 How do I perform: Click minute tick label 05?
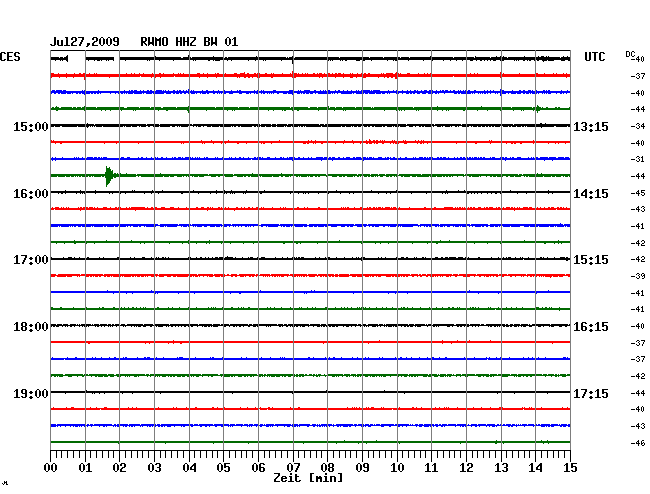223,468
